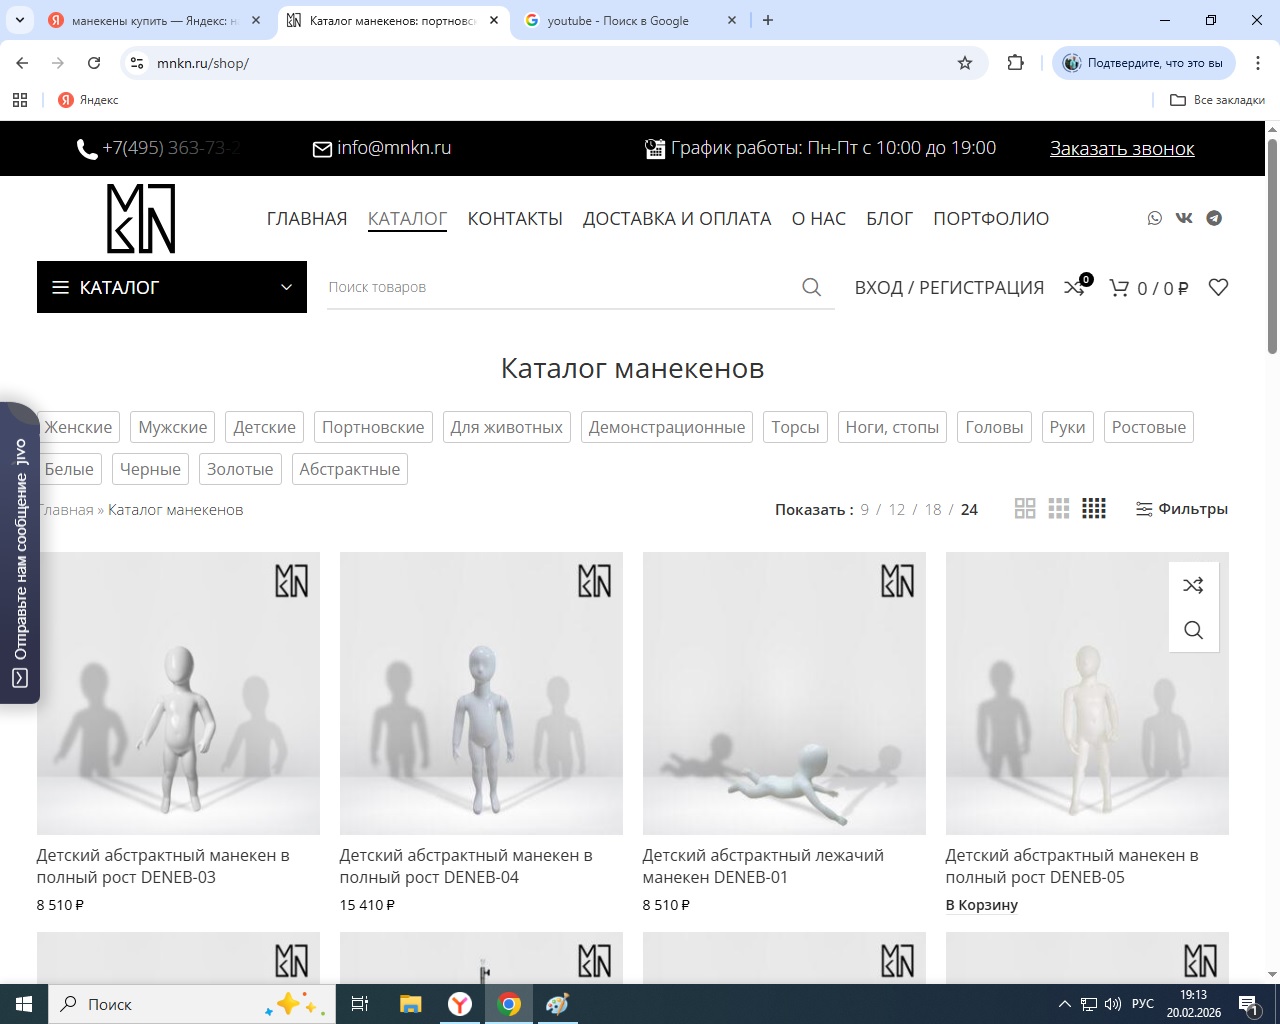Show 18 products per page
1280x1024 pixels.
(933, 510)
